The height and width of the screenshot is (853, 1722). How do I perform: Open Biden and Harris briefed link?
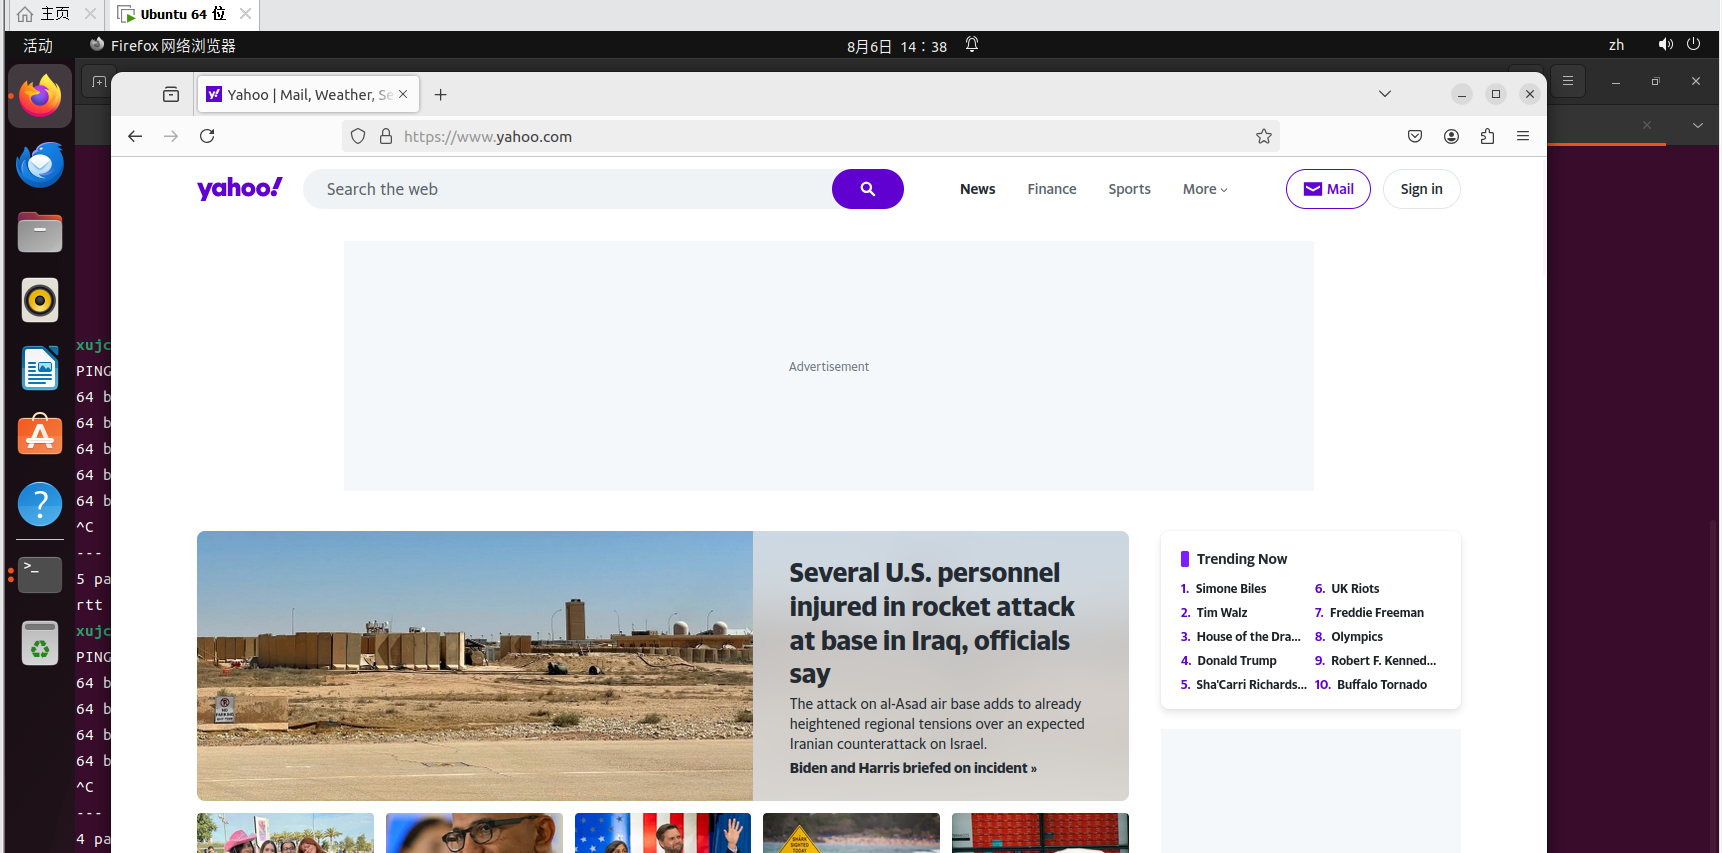tap(913, 768)
